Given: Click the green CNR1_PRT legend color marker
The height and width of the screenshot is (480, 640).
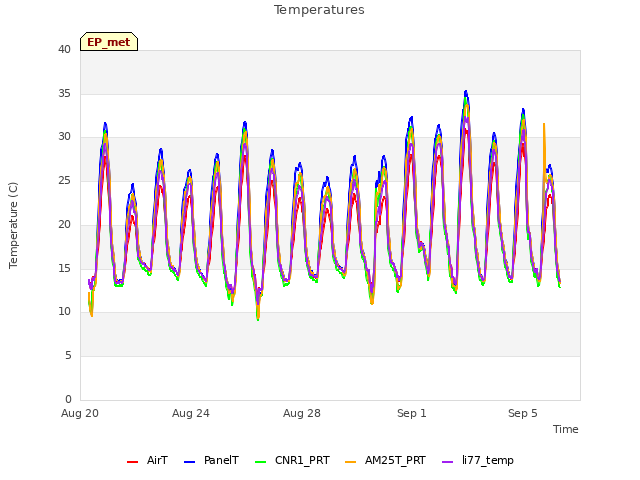Looking at the screenshot, I should click(x=260, y=462).
